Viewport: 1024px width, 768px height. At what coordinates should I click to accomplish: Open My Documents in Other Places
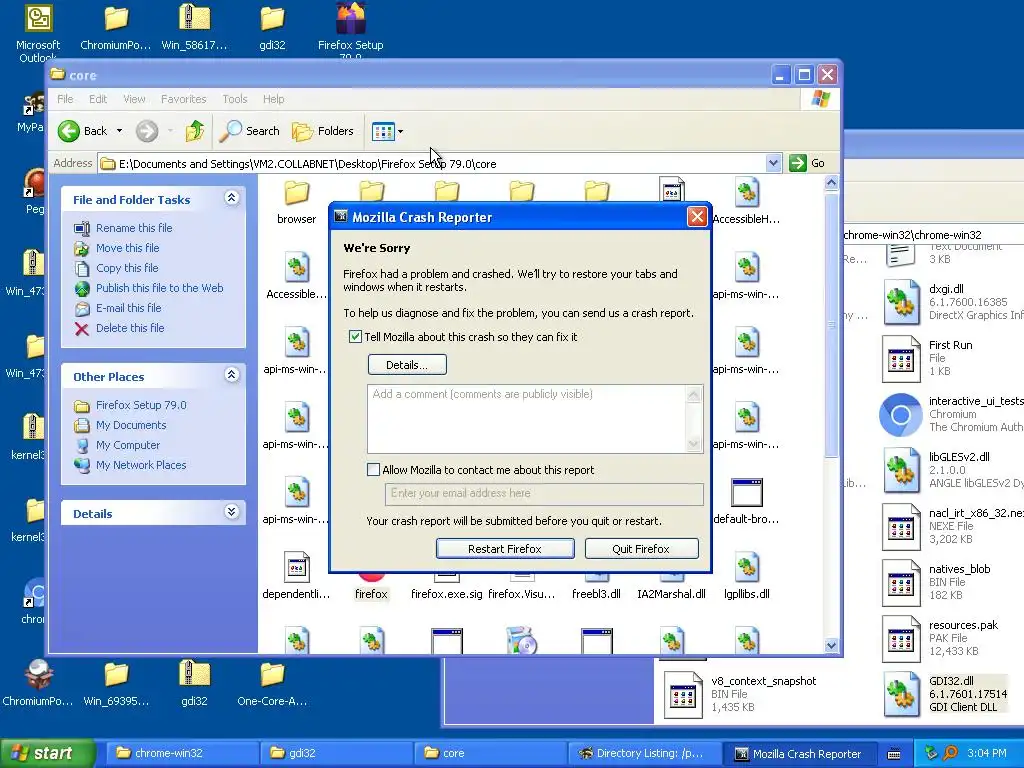(x=131, y=425)
